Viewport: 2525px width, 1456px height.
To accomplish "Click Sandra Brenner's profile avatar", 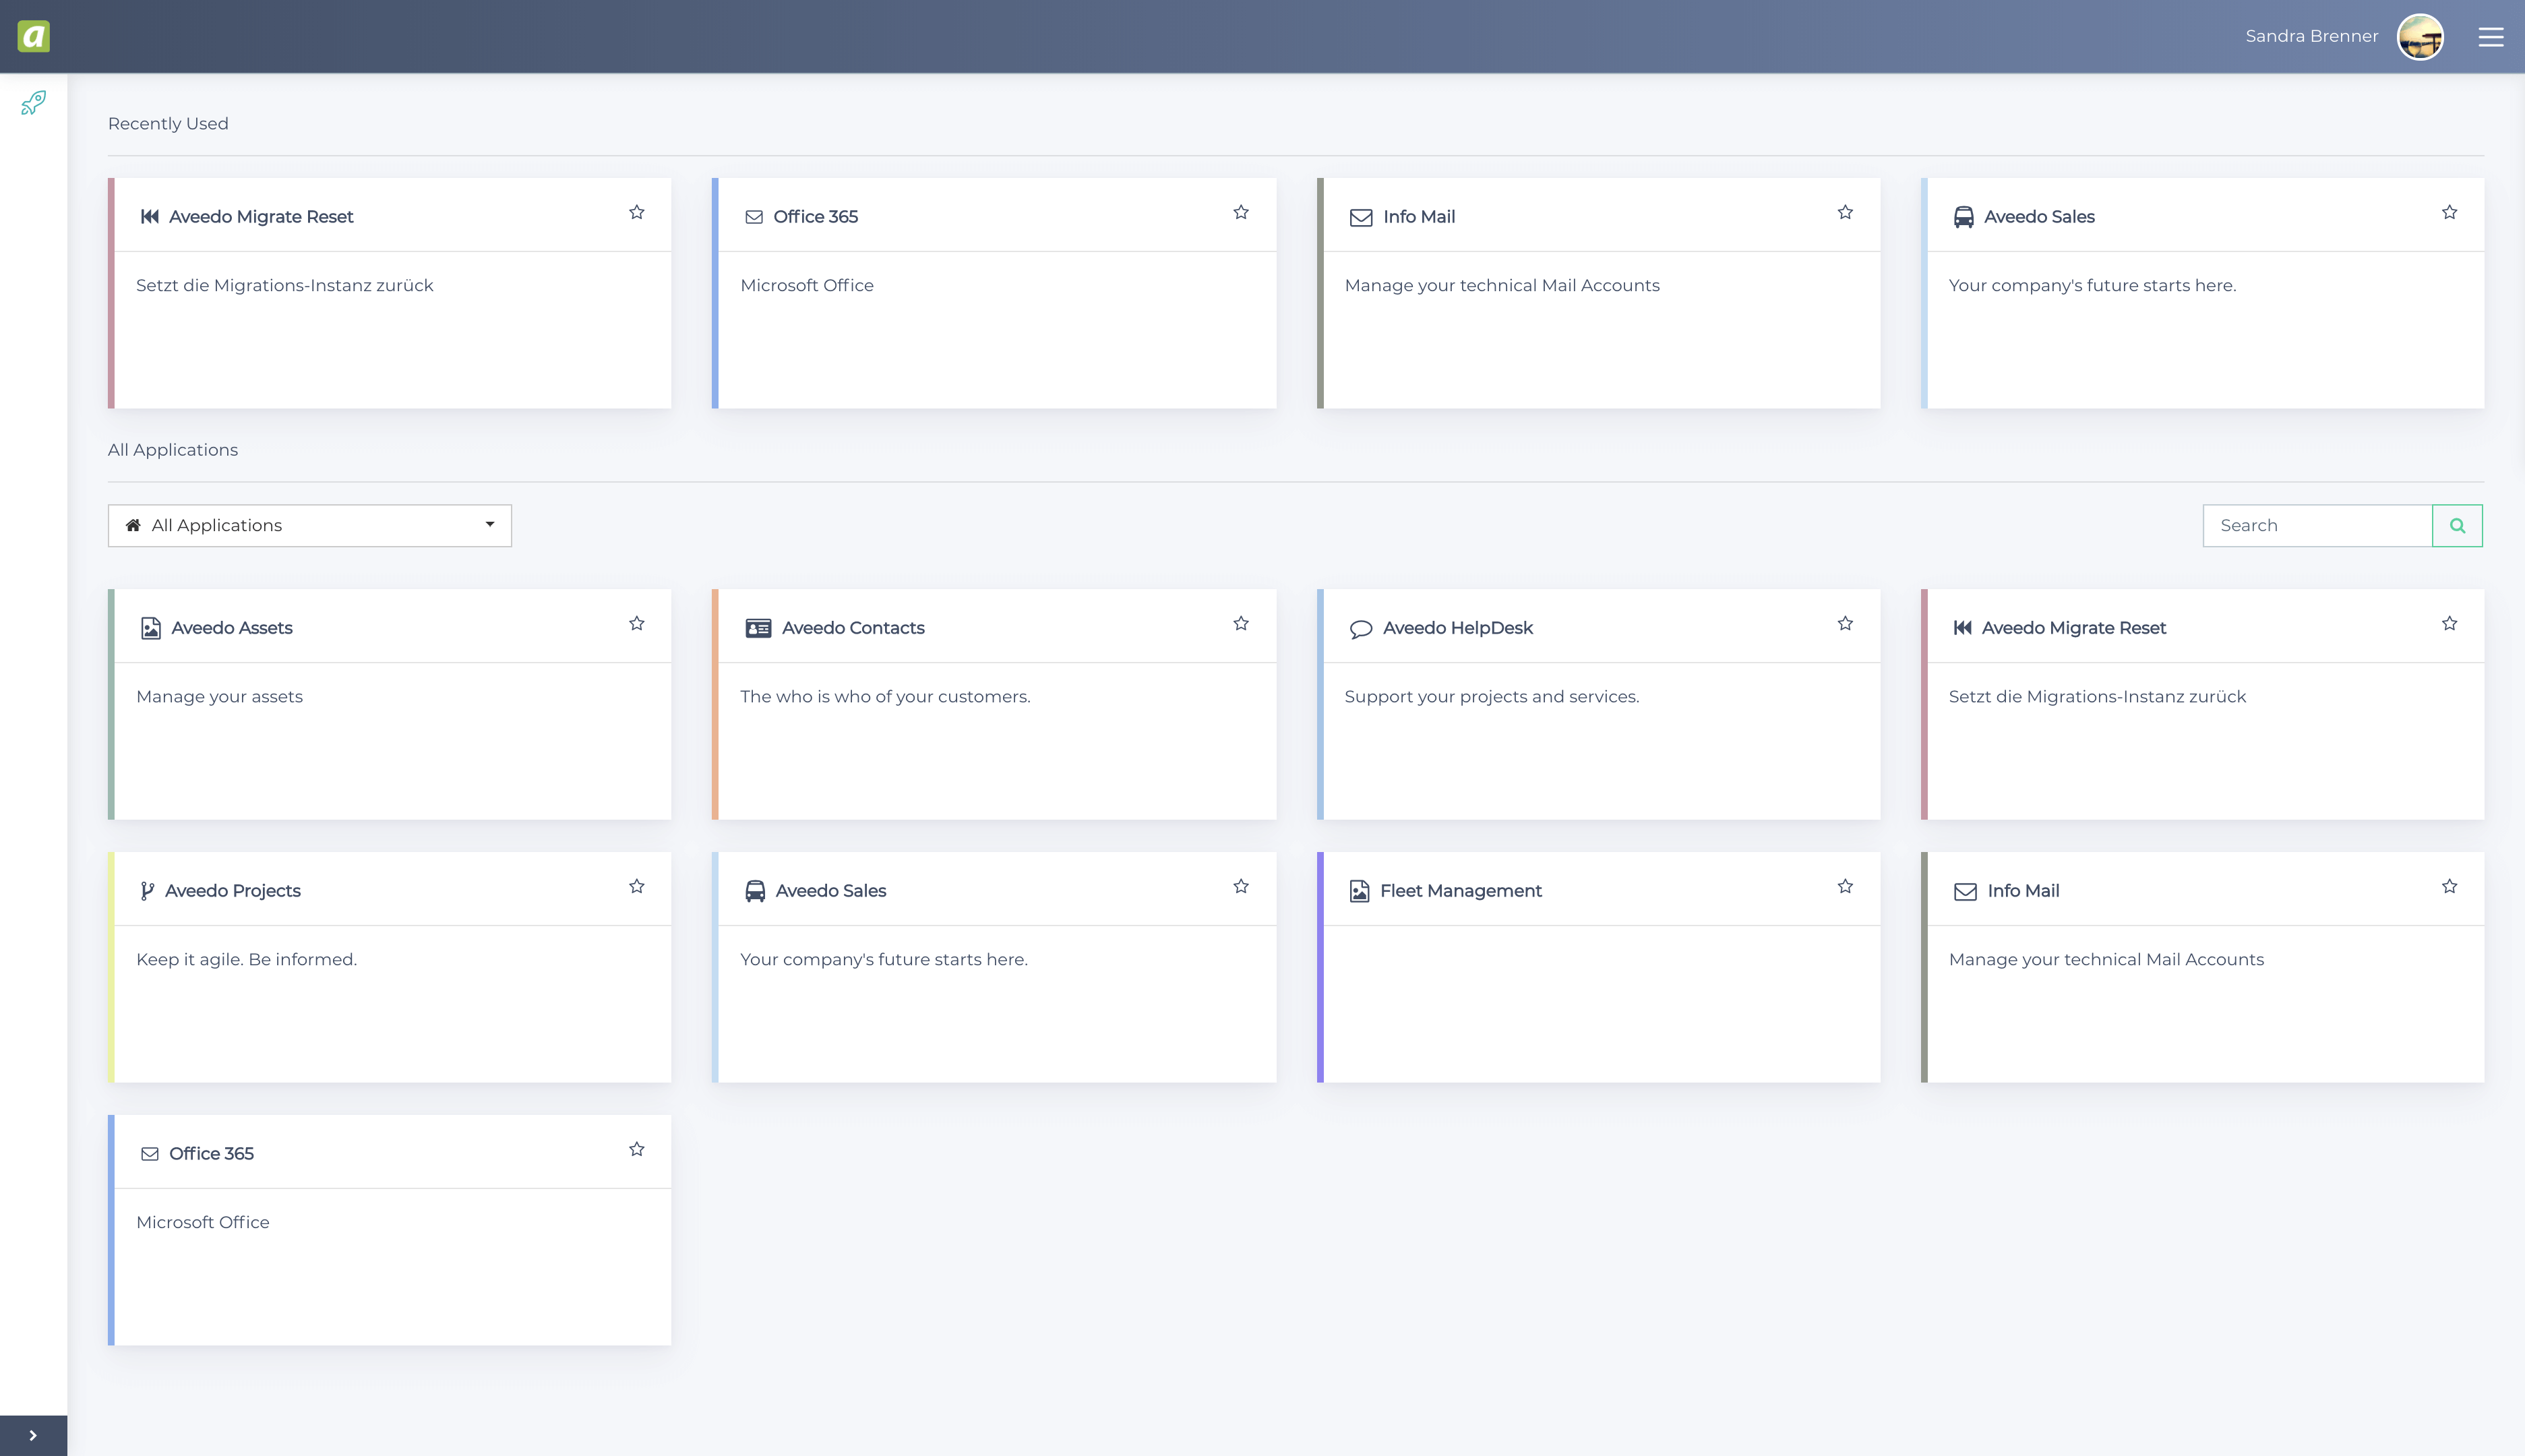I will [2420, 37].
